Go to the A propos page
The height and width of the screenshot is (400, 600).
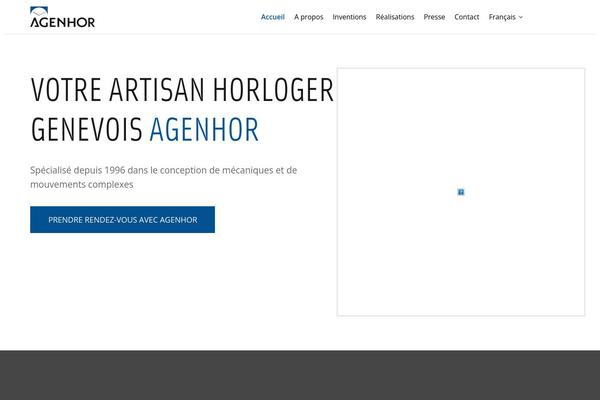click(x=308, y=17)
